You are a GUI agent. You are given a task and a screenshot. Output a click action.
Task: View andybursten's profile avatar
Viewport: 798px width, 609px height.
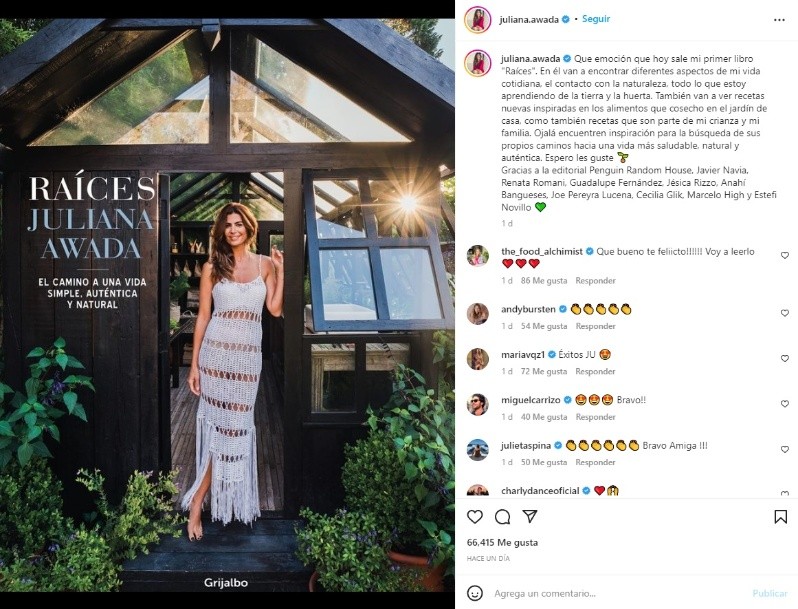[477, 314]
